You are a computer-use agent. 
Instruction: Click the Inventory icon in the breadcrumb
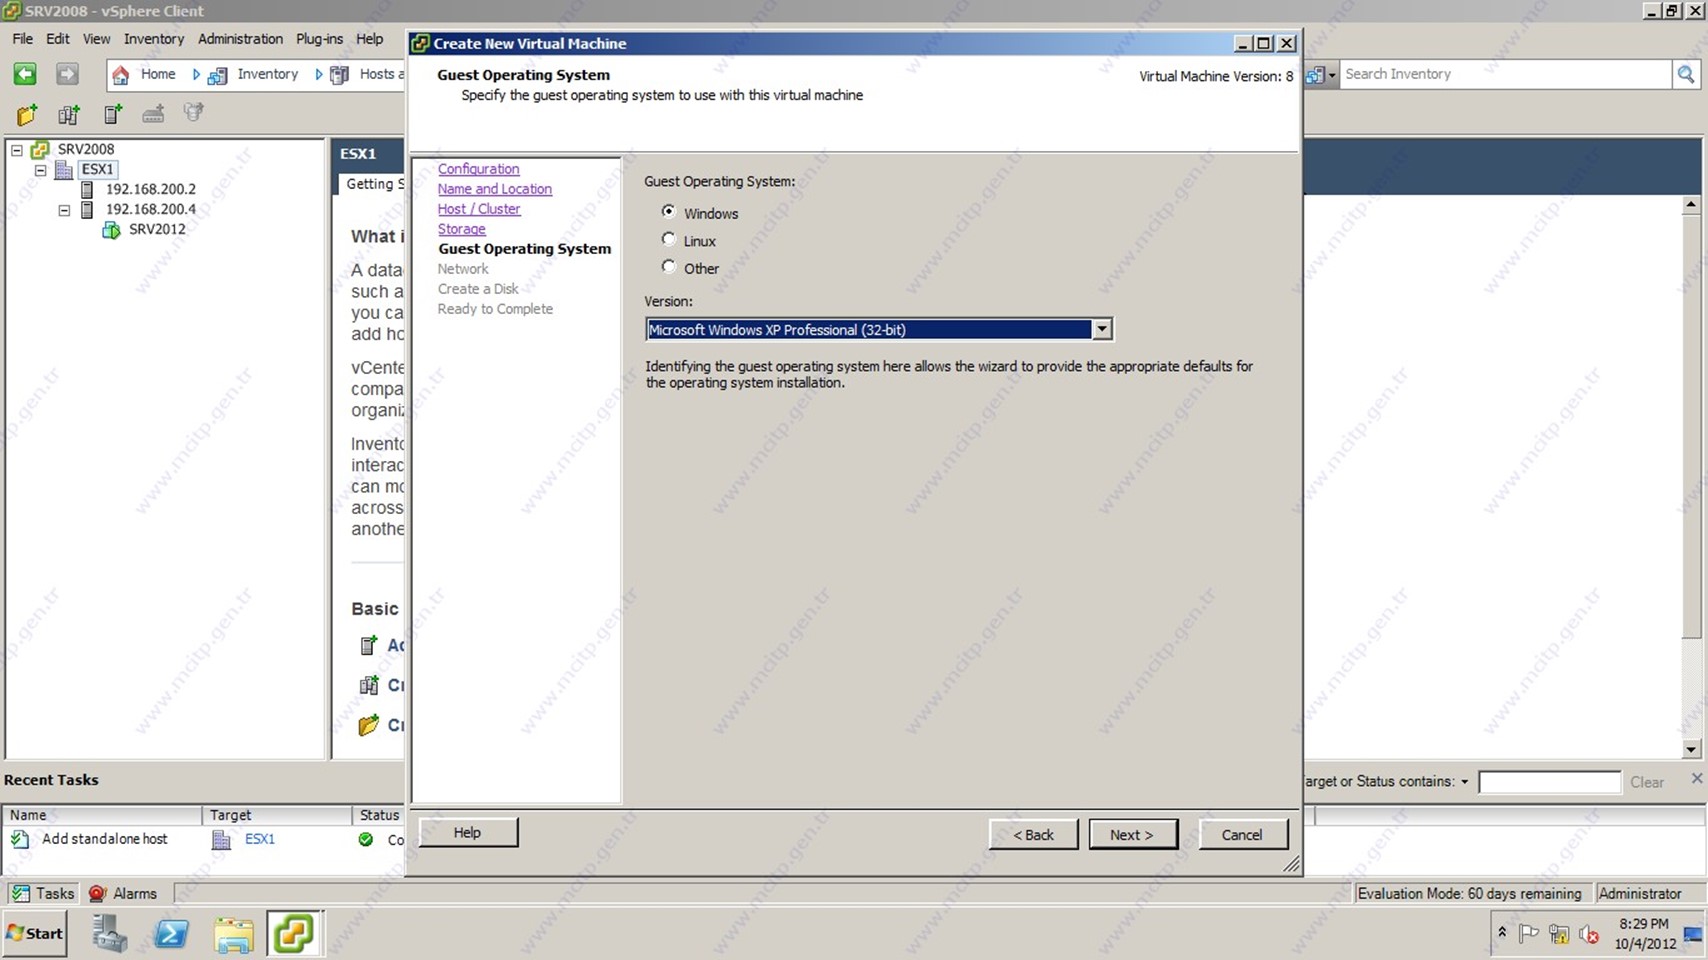click(217, 75)
